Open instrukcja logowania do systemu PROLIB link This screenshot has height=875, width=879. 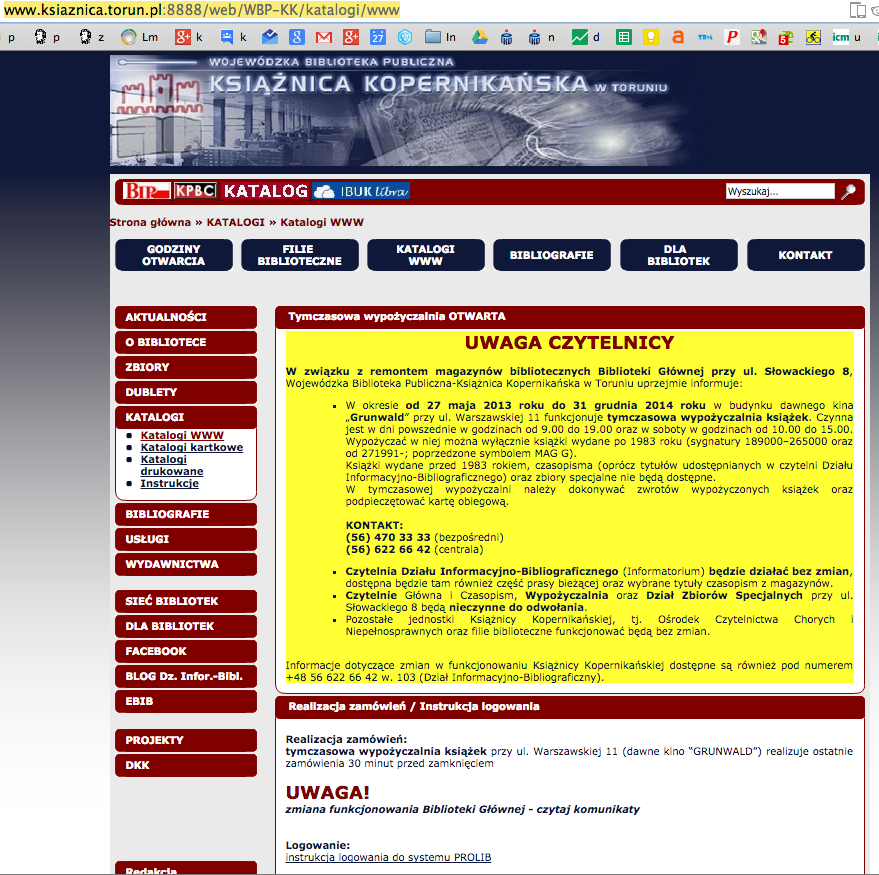(388, 858)
